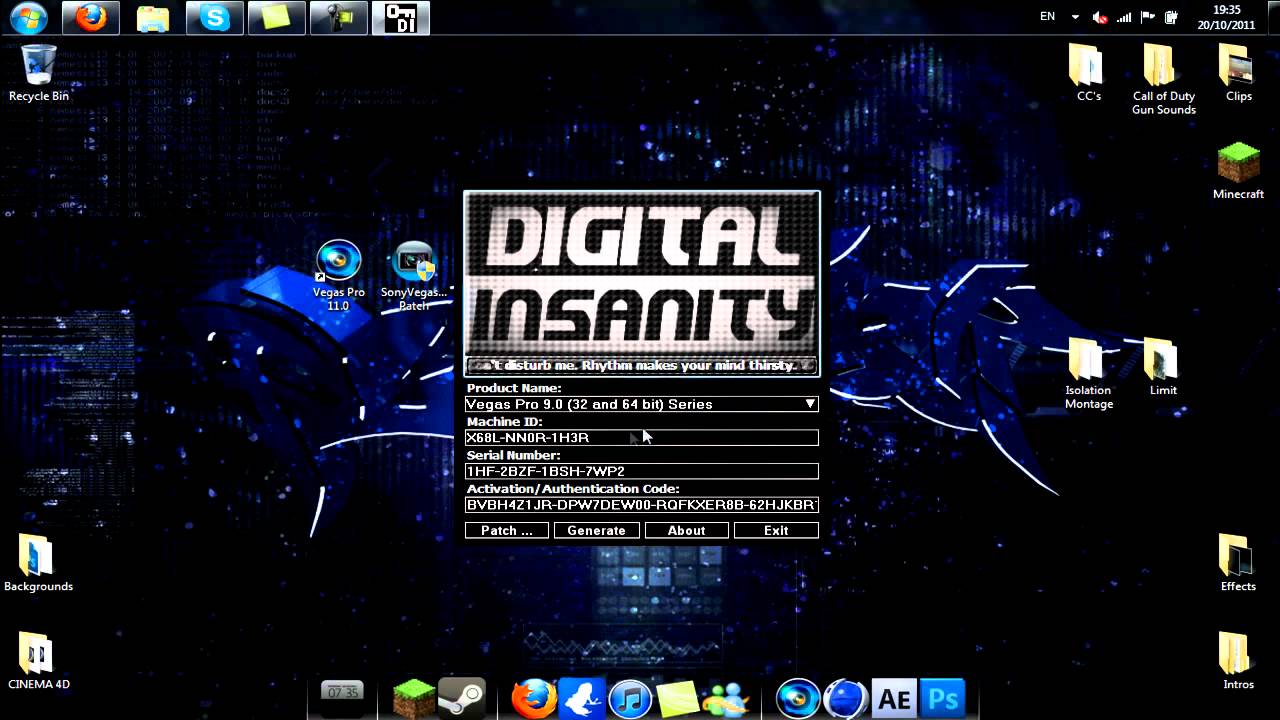The height and width of the screenshot is (720, 1280).
Task: Open the clock showing 19:35
Action: pyautogui.click(x=1226, y=17)
